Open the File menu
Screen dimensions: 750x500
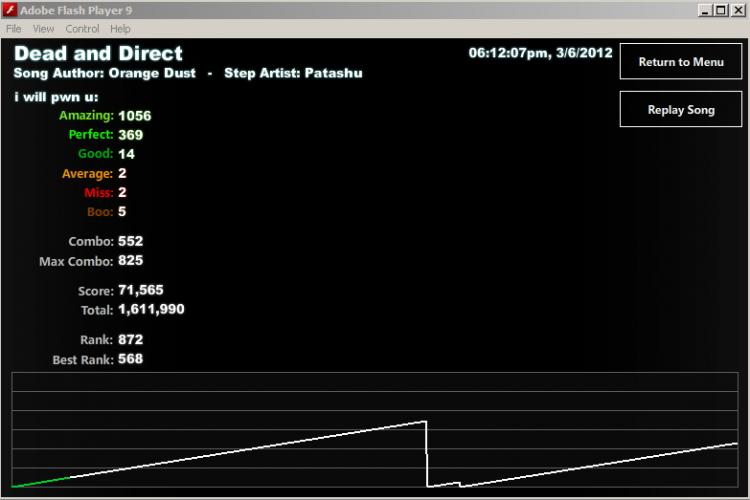[x=13, y=29]
